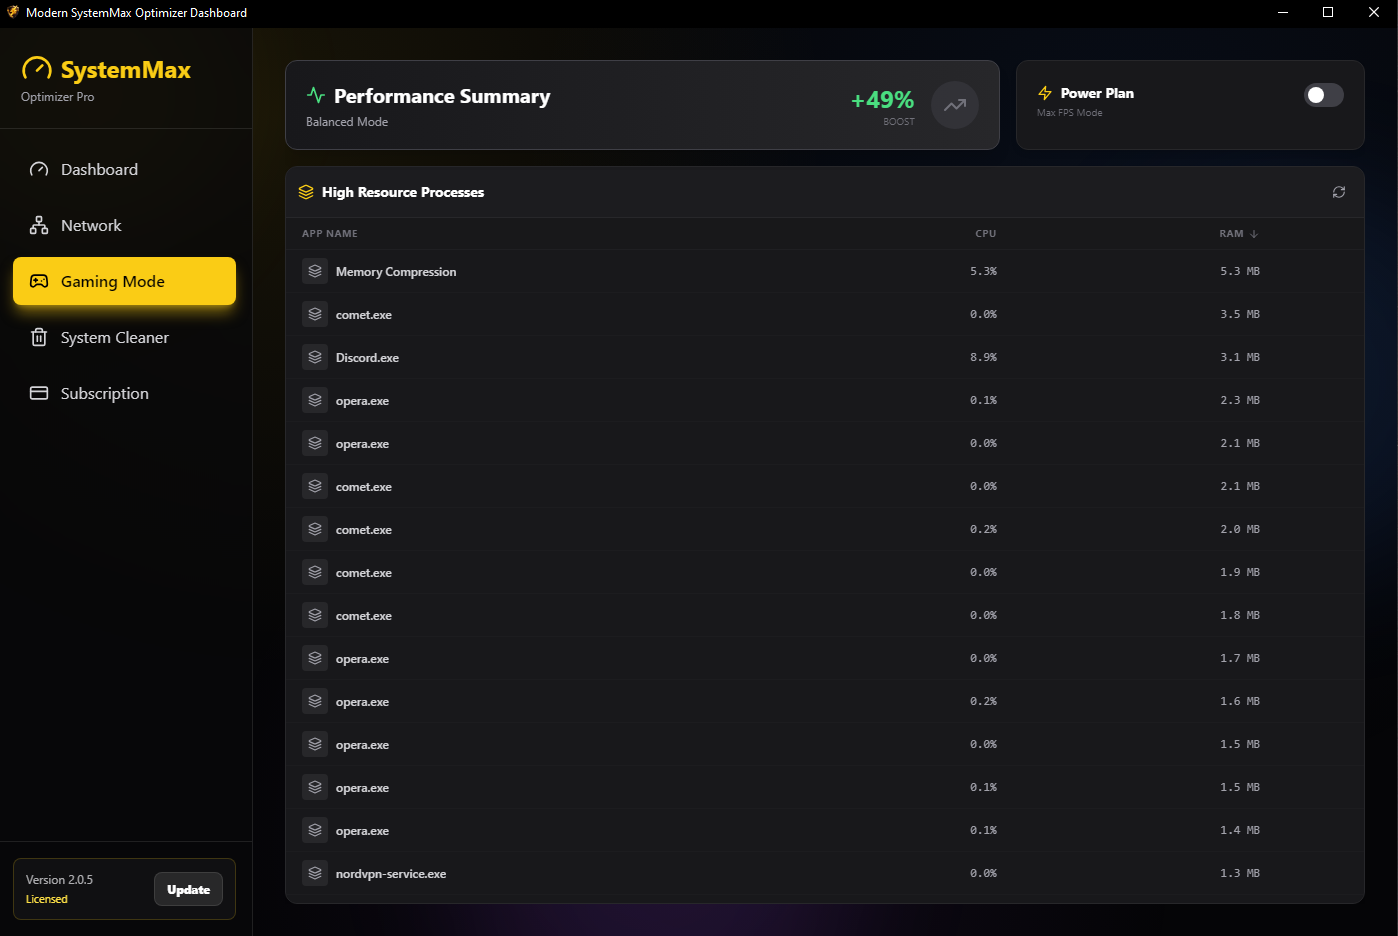Image resolution: width=1398 pixels, height=936 pixels.
Task: Go to the Subscription page
Action: tap(124, 393)
